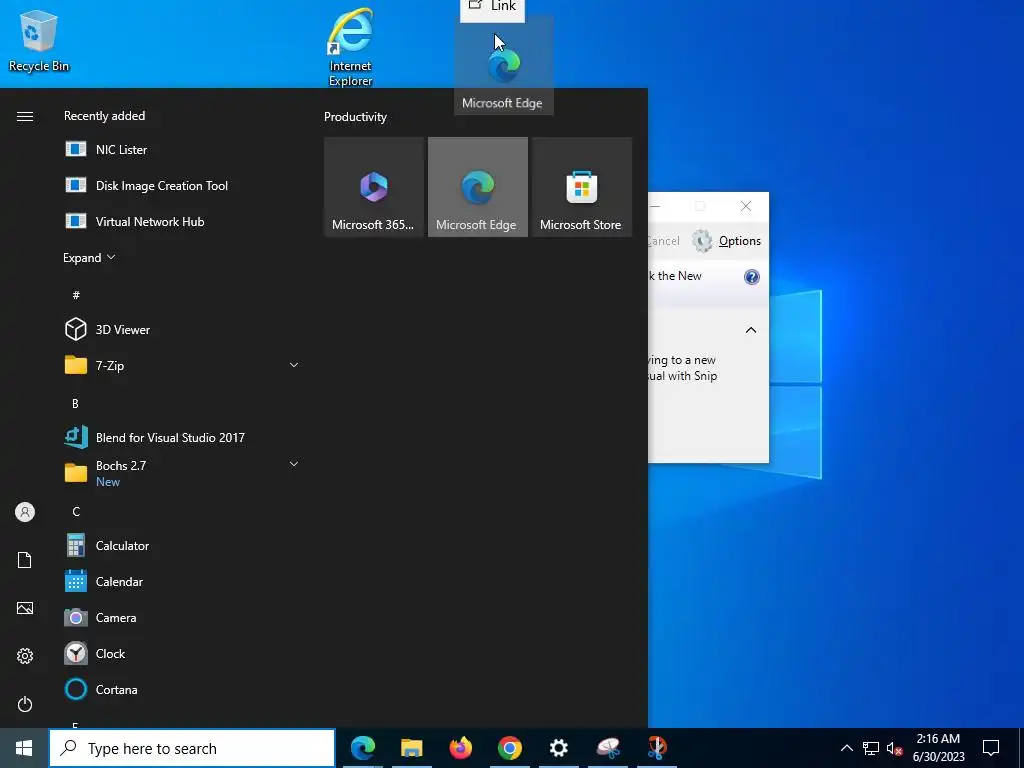Open the red scissors app on the taskbar
The height and width of the screenshot is (768, 1024).
tap(656, 748)
